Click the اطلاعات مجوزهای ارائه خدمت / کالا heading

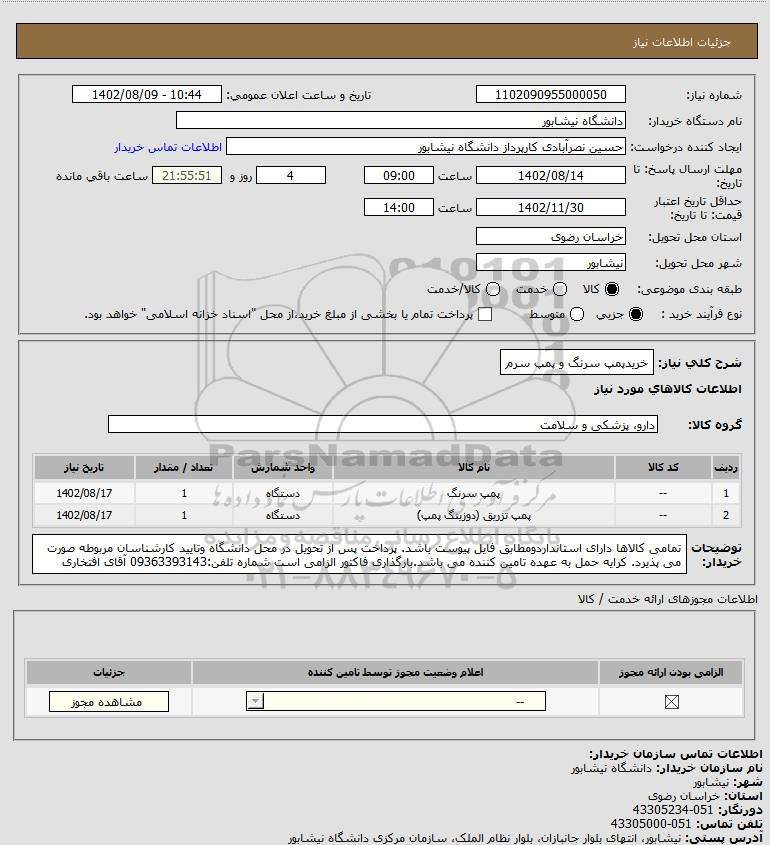tap(667, 599)
